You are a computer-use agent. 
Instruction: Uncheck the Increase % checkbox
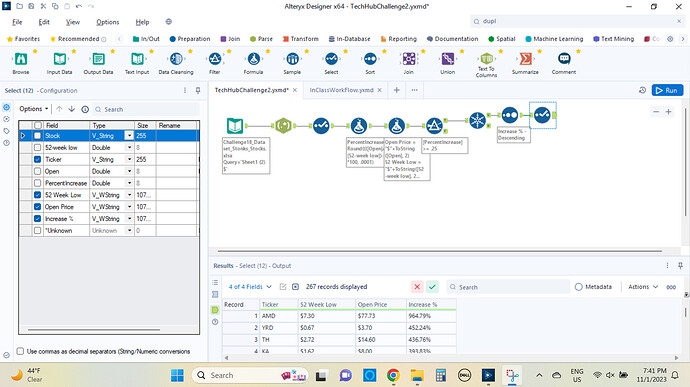[x=37, y=219]
